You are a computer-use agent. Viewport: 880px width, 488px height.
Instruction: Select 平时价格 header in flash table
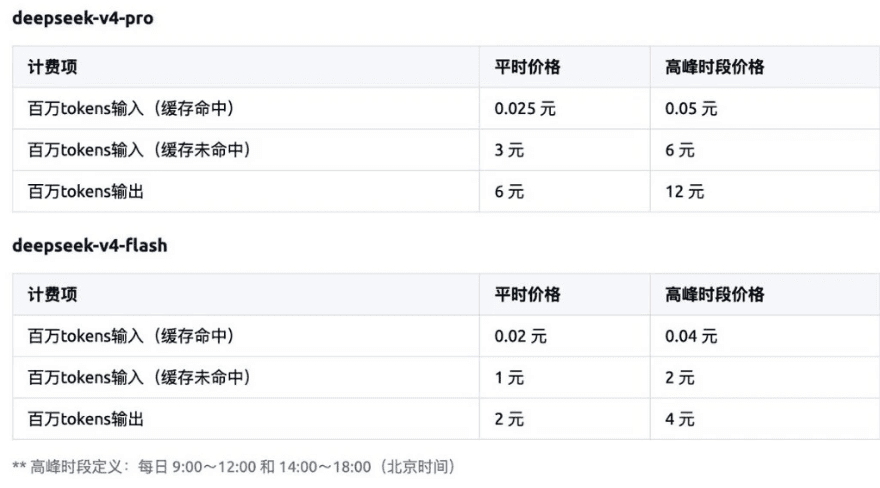[527, 294]
